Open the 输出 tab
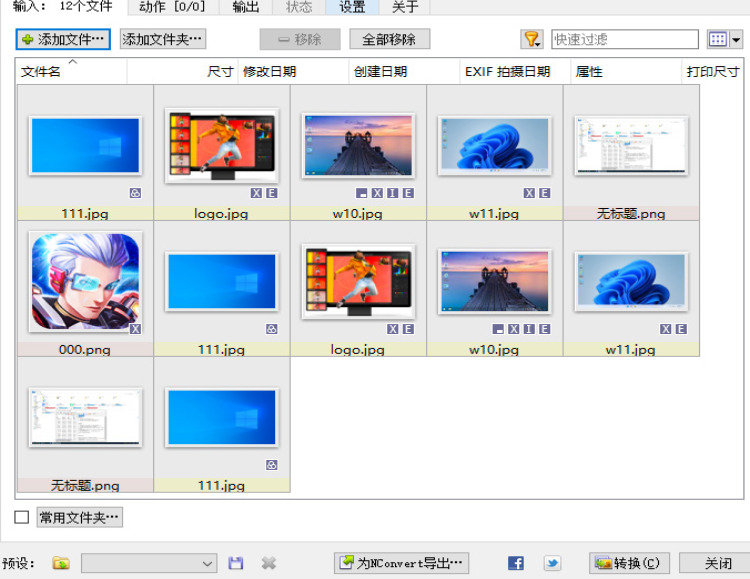The height and width of the screenshot is (579, 750). click(x=246, y=7)
